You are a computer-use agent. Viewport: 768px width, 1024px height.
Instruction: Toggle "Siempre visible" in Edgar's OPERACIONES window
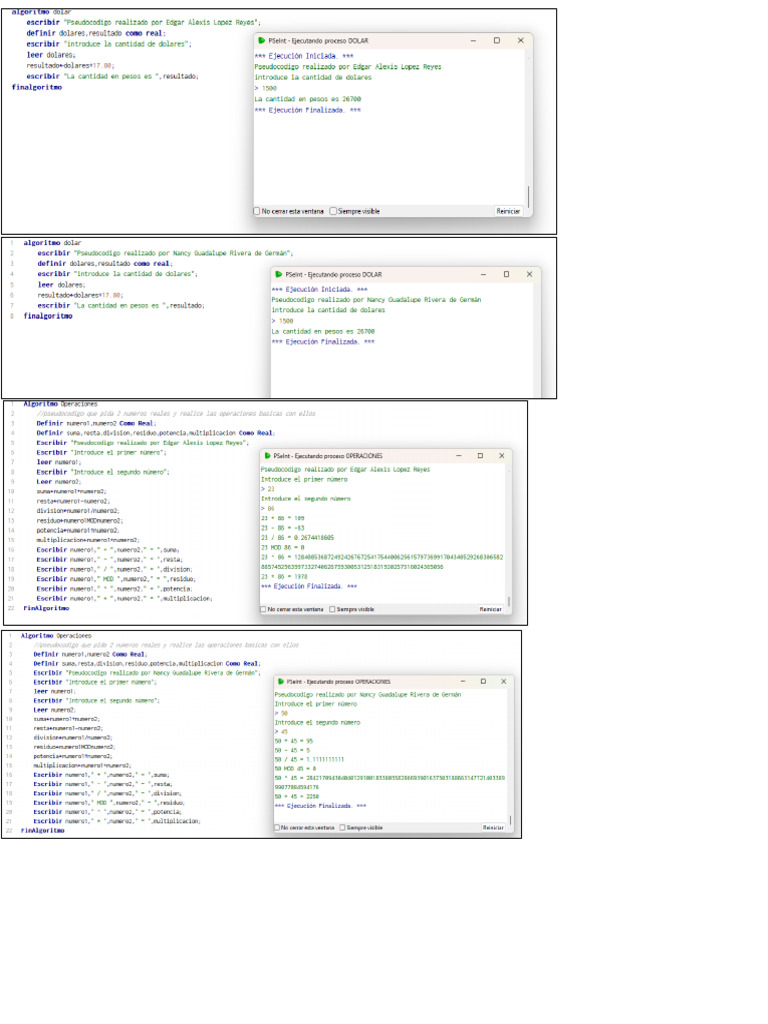click(x=332, y=609)
